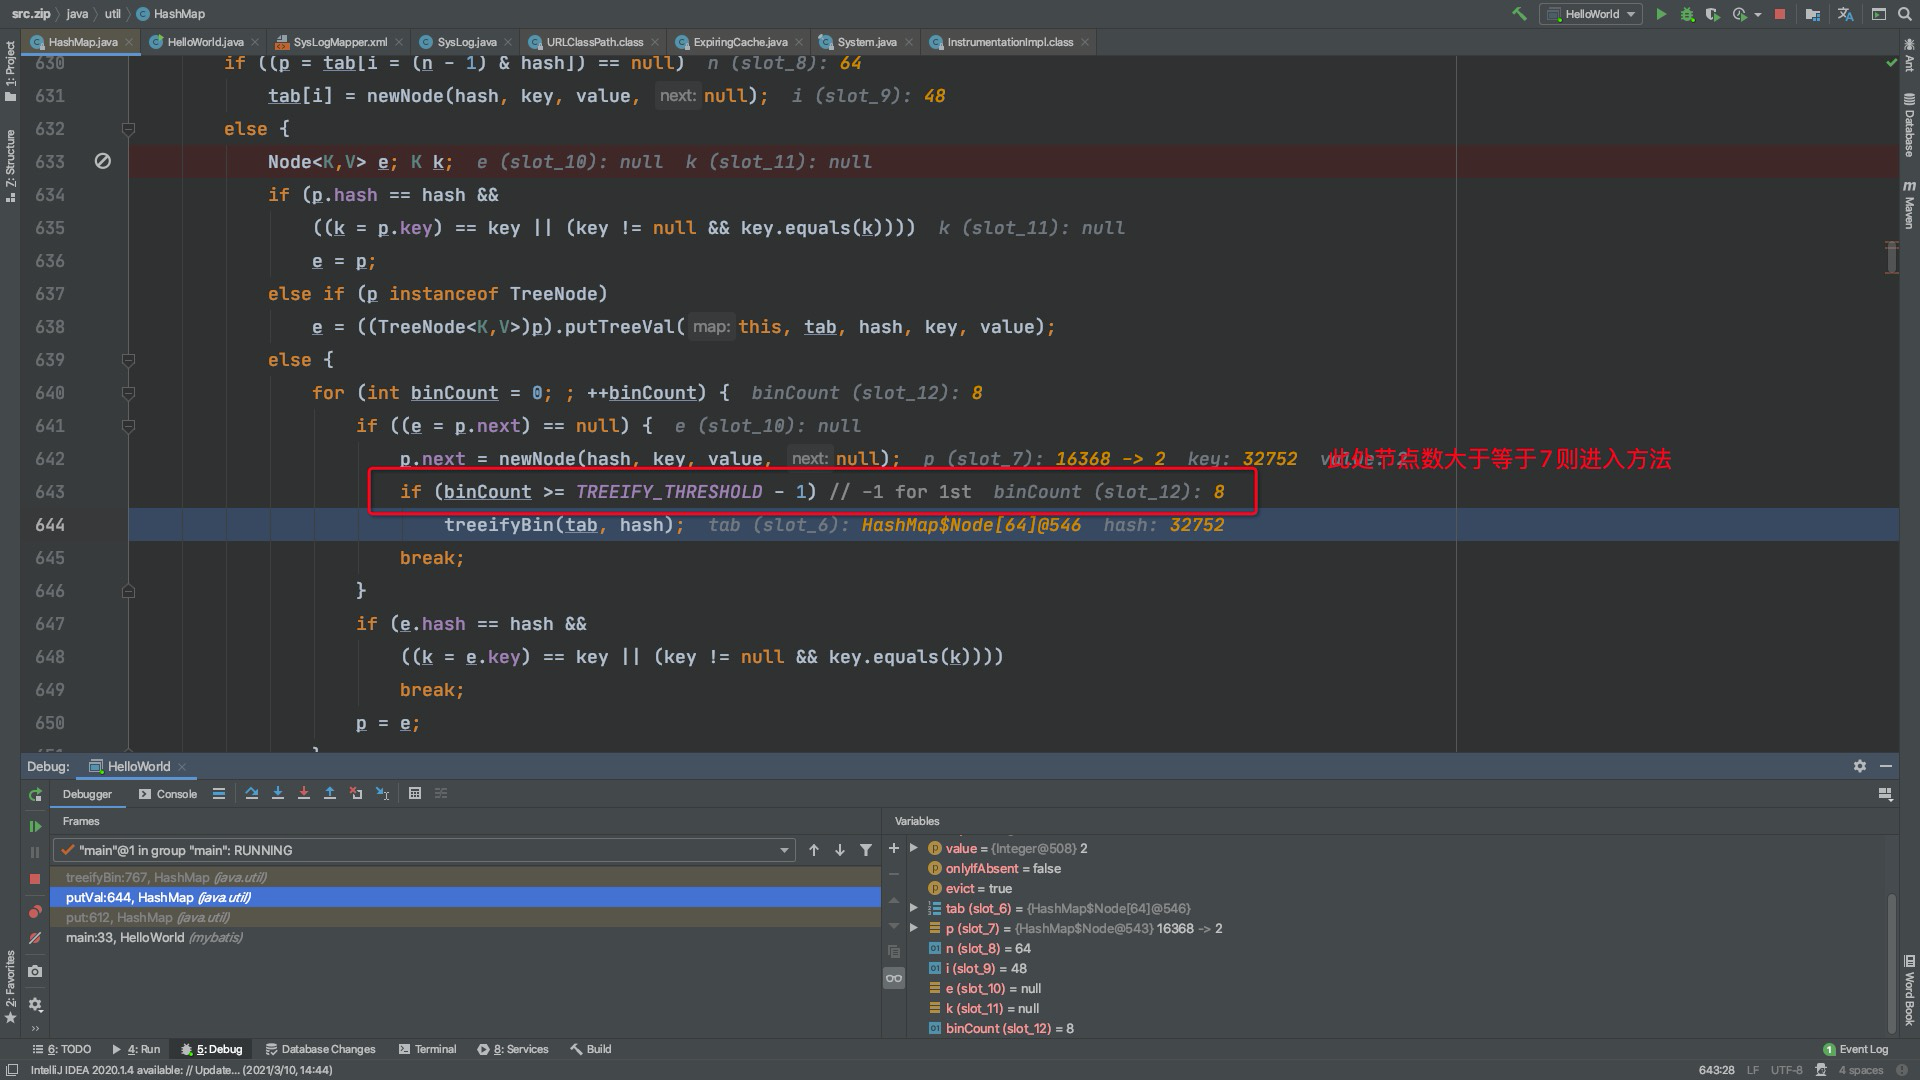Resume program in Debug sidebar

coord(35,826)
